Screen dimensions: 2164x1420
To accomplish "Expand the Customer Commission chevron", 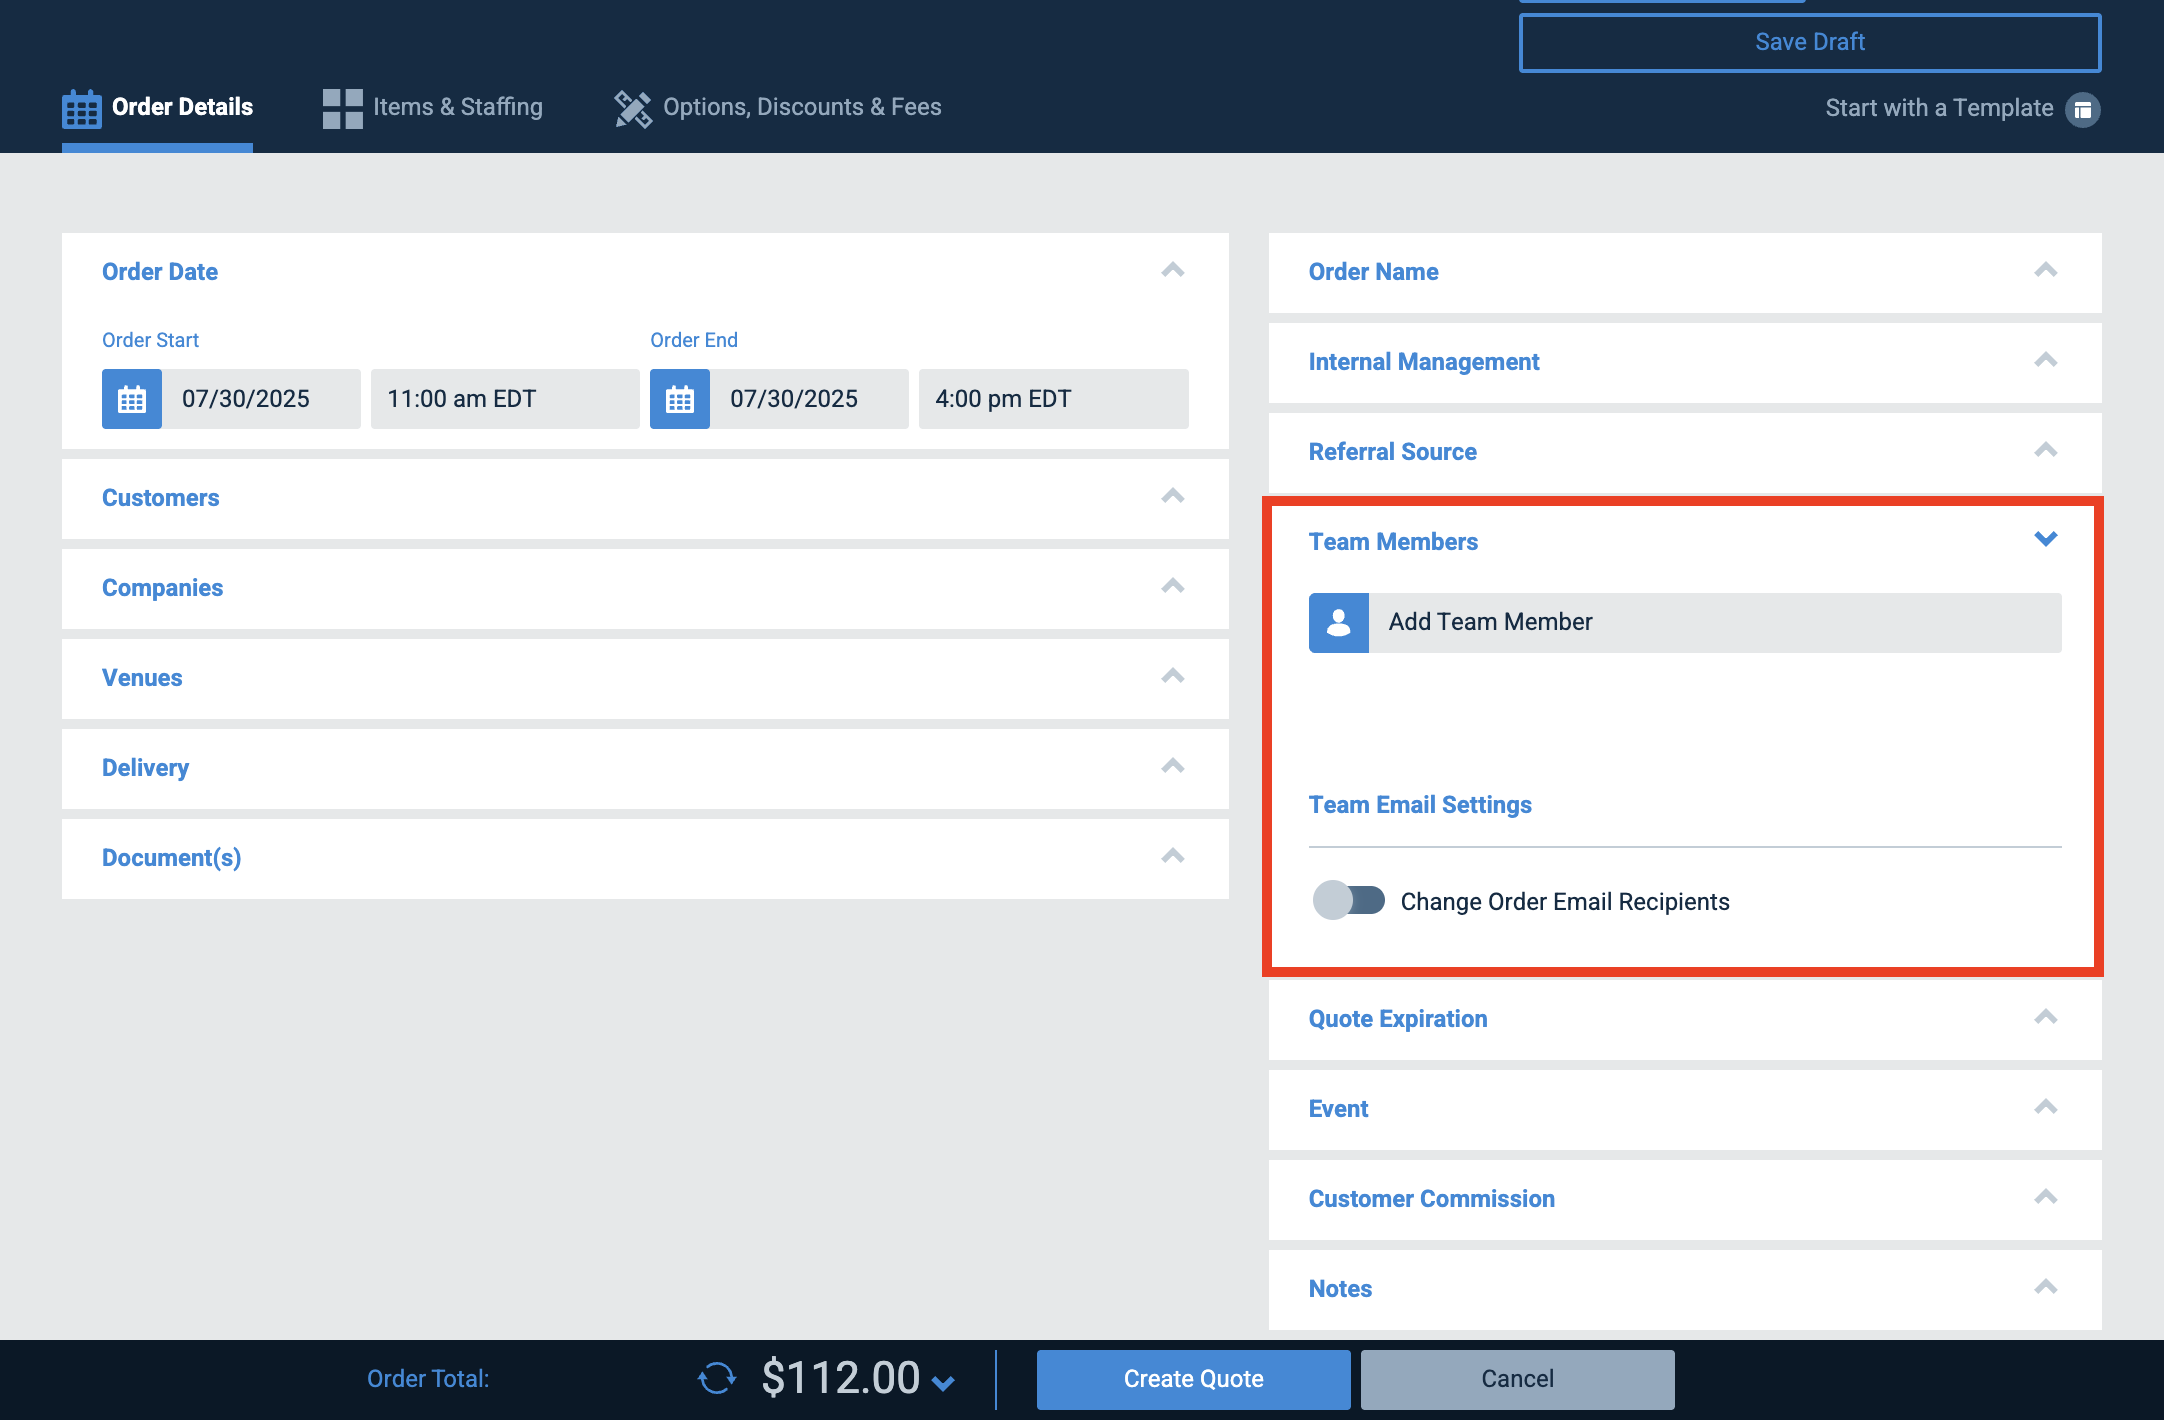I will pyautogui.click(x=2046, y=1197).
